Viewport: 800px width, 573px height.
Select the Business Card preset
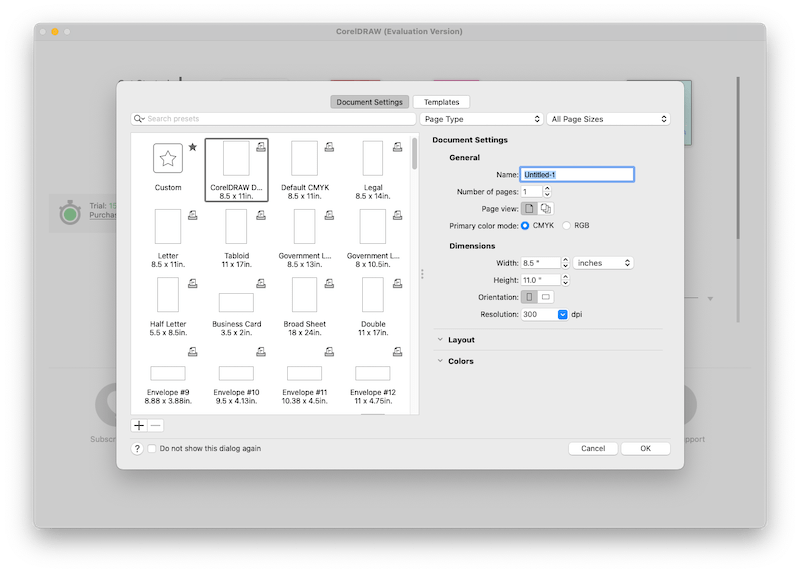(x=236, y=302)
